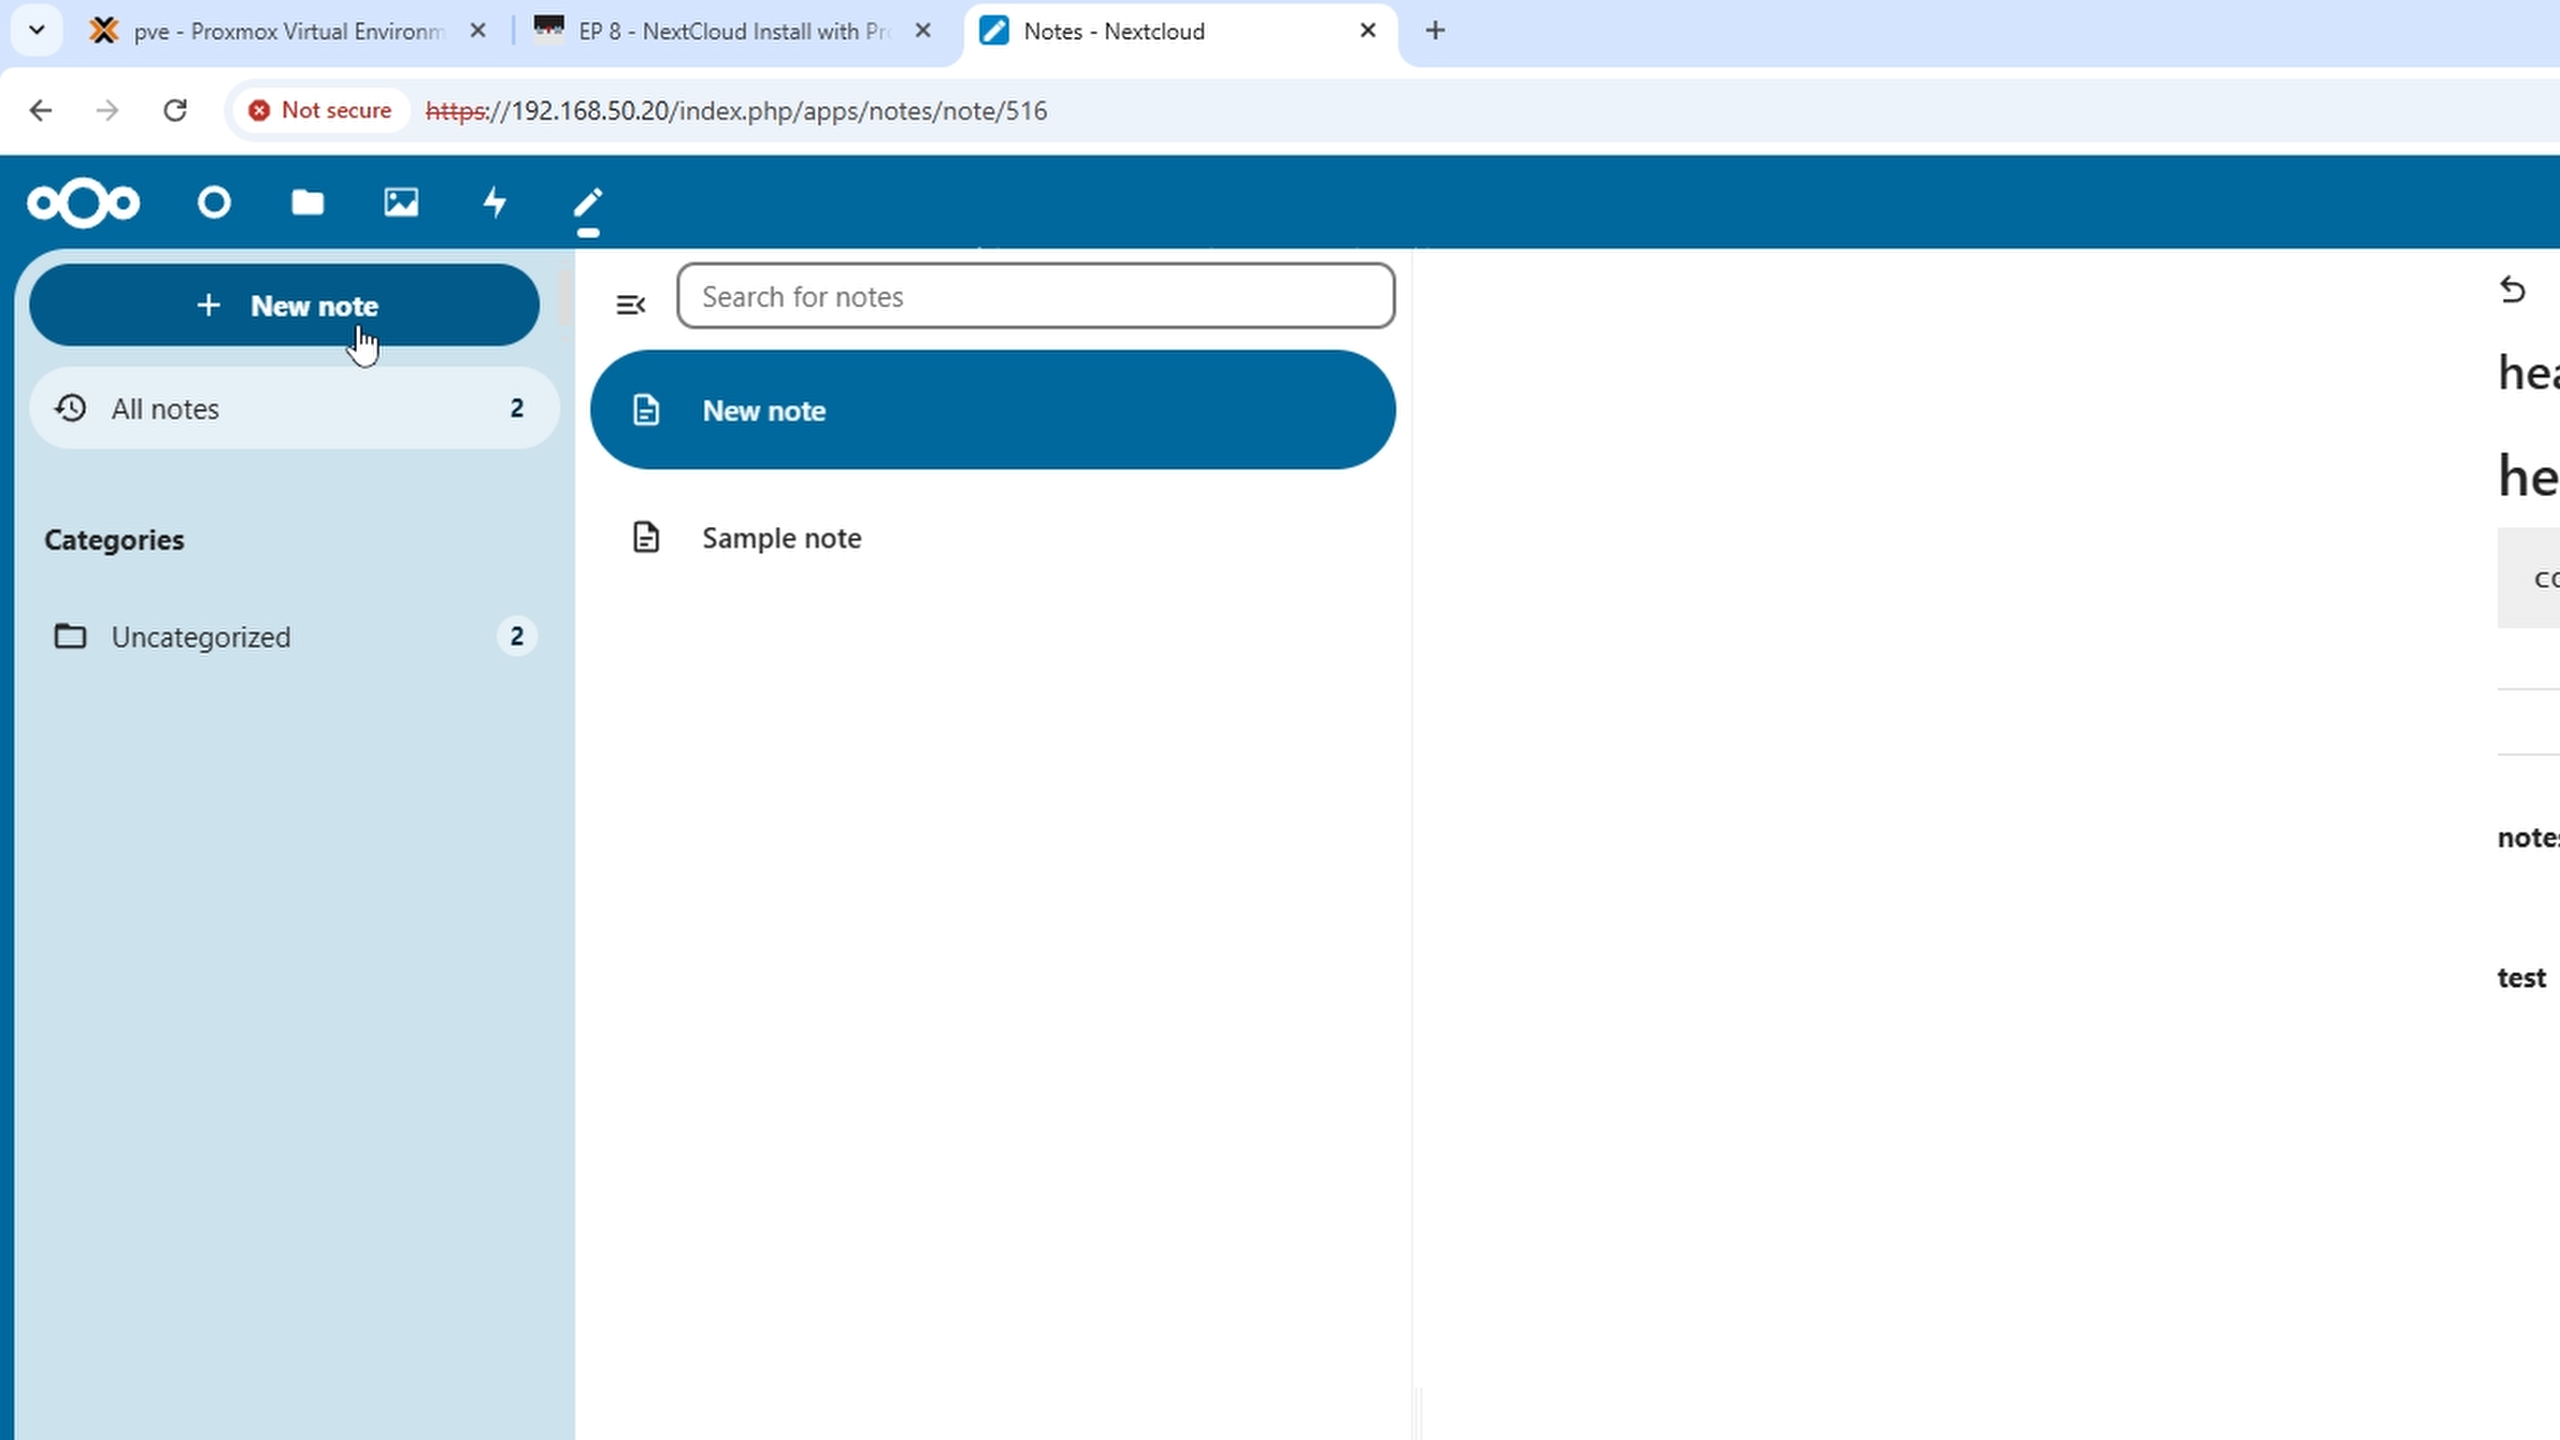Image resolution: width=2560 pixels, height=1440 pixels.
Task: Click the address bar URL
Action: click(x=736, y=110)
